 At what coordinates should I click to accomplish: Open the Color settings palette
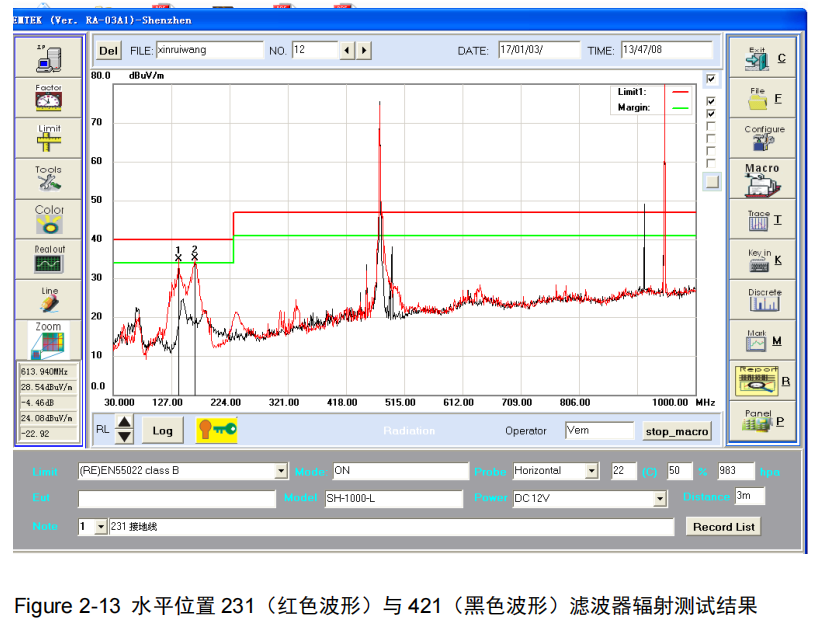pyautogui.click(x=48, y=220)
